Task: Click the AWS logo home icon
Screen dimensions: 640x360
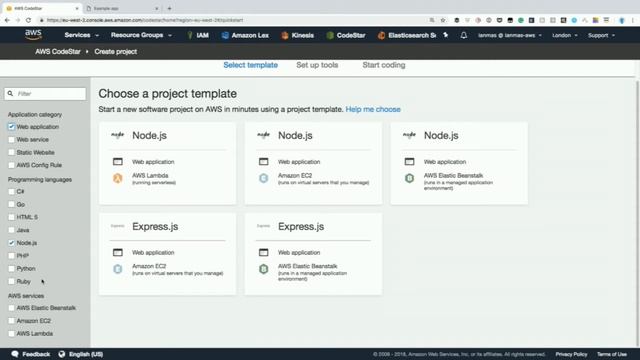Action: pos(33,35)
